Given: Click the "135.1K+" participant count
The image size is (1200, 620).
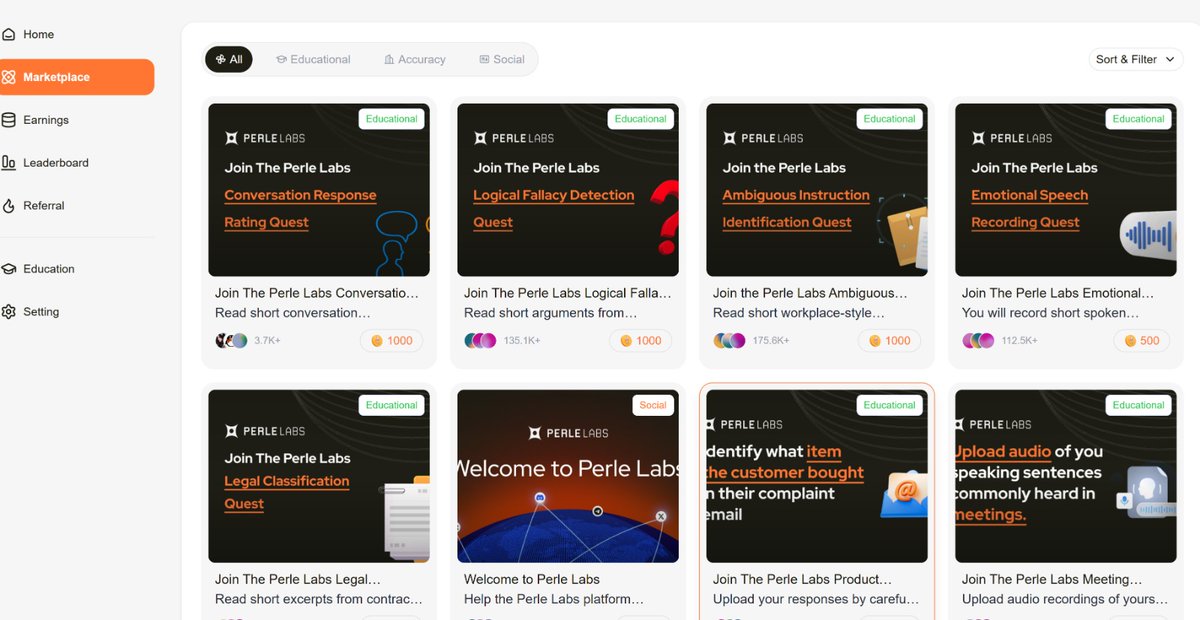Looking at the screenshot, I should pos(522,341).
